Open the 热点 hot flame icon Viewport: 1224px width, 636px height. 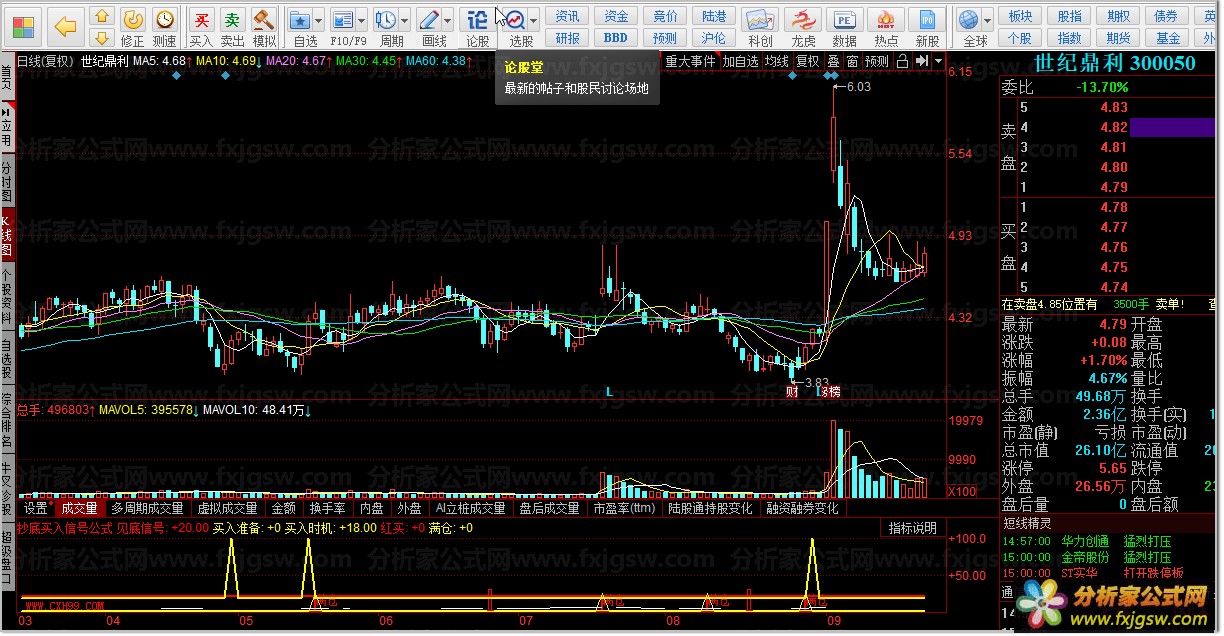886,20
